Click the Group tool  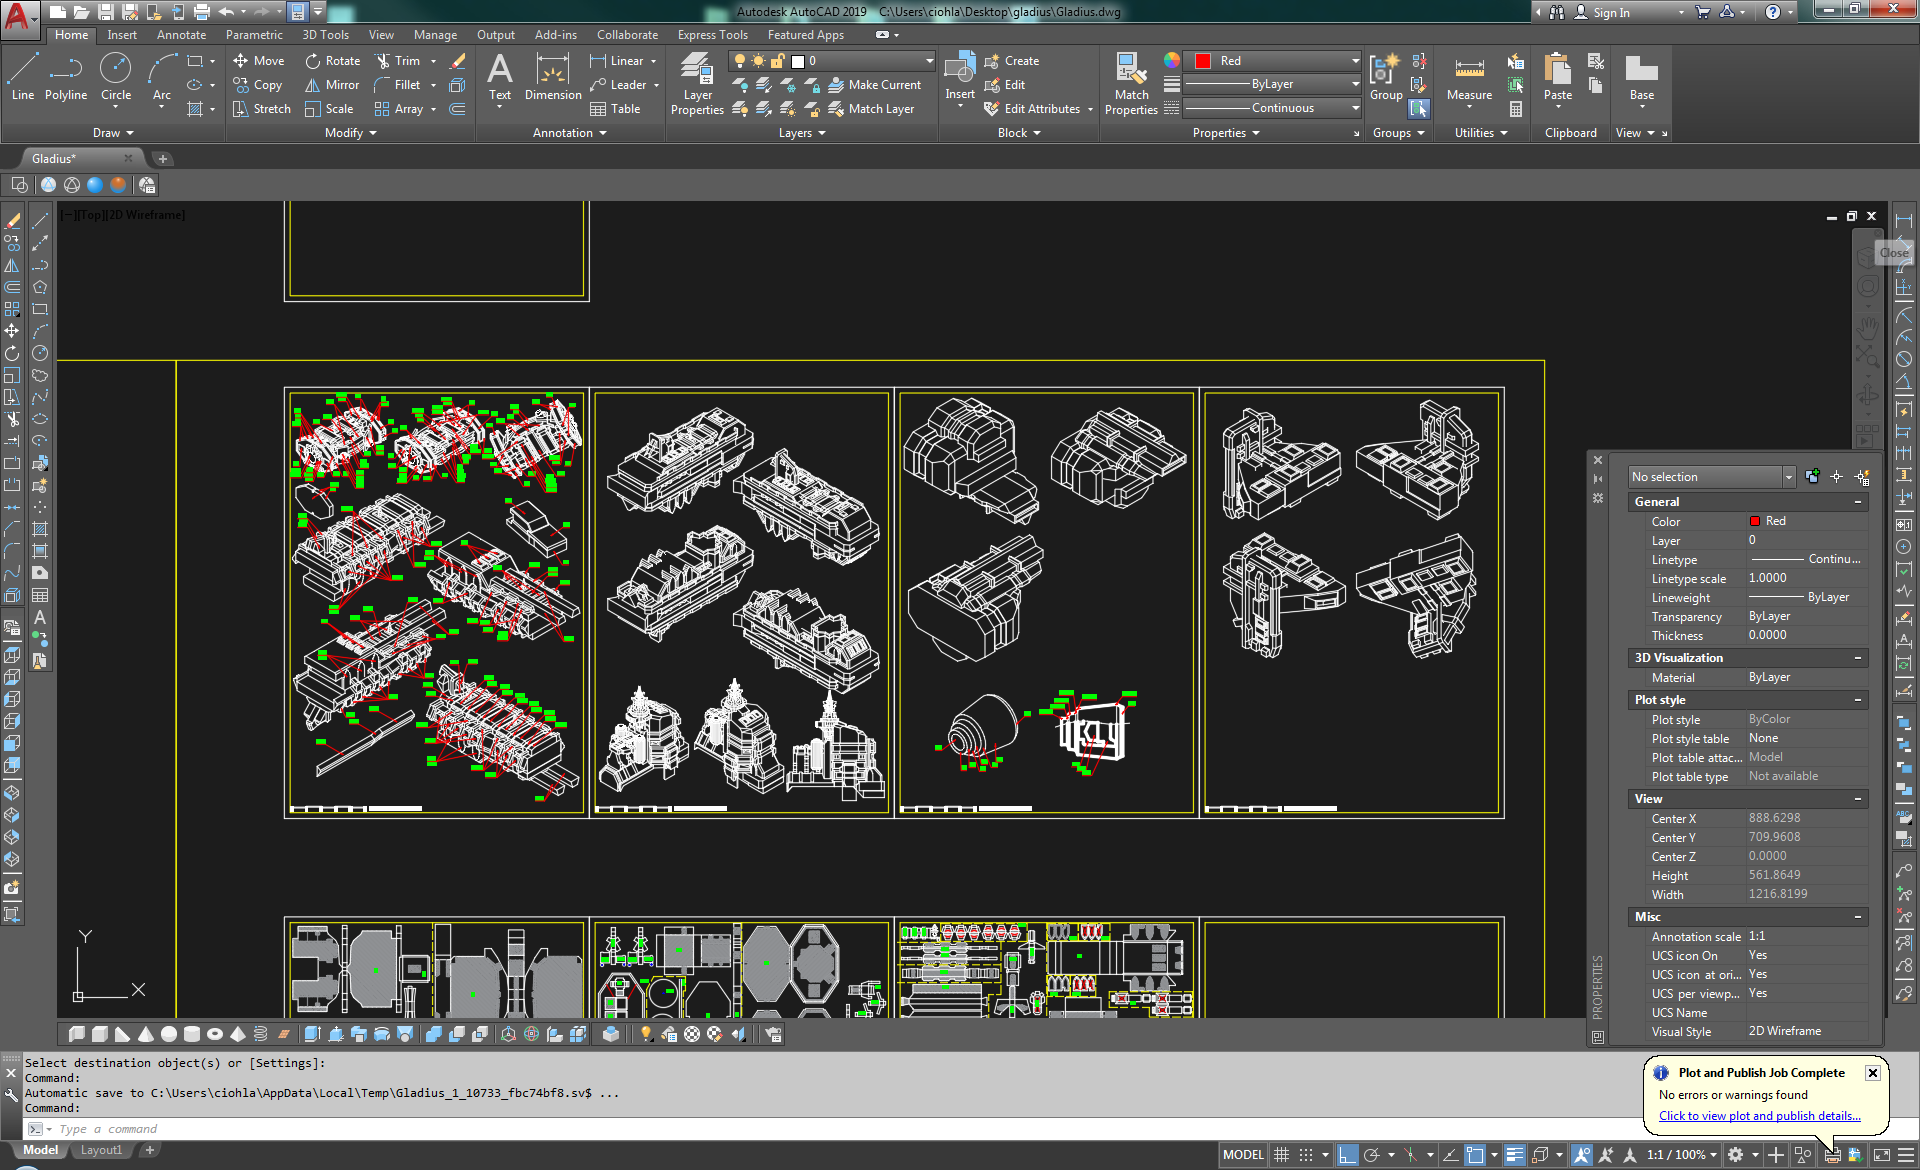click(x=1386, y=78)
